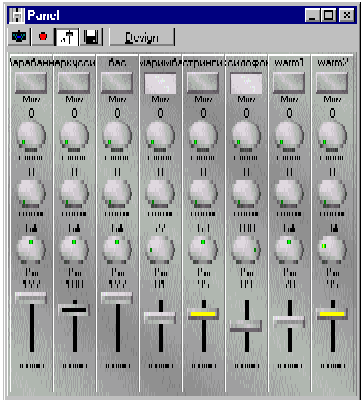
Task: Click the Pan knob on стринги channel
Action: point(203,249)
